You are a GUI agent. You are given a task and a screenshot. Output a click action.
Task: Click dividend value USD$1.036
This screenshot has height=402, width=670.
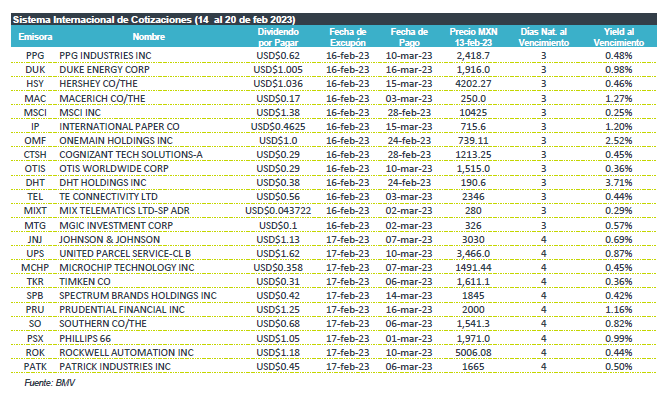coord(278,84)
